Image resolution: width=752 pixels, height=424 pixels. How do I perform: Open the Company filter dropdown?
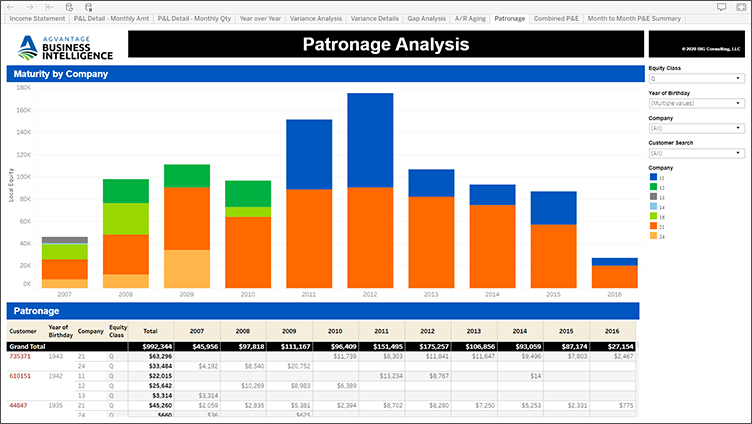coord(695,128)
